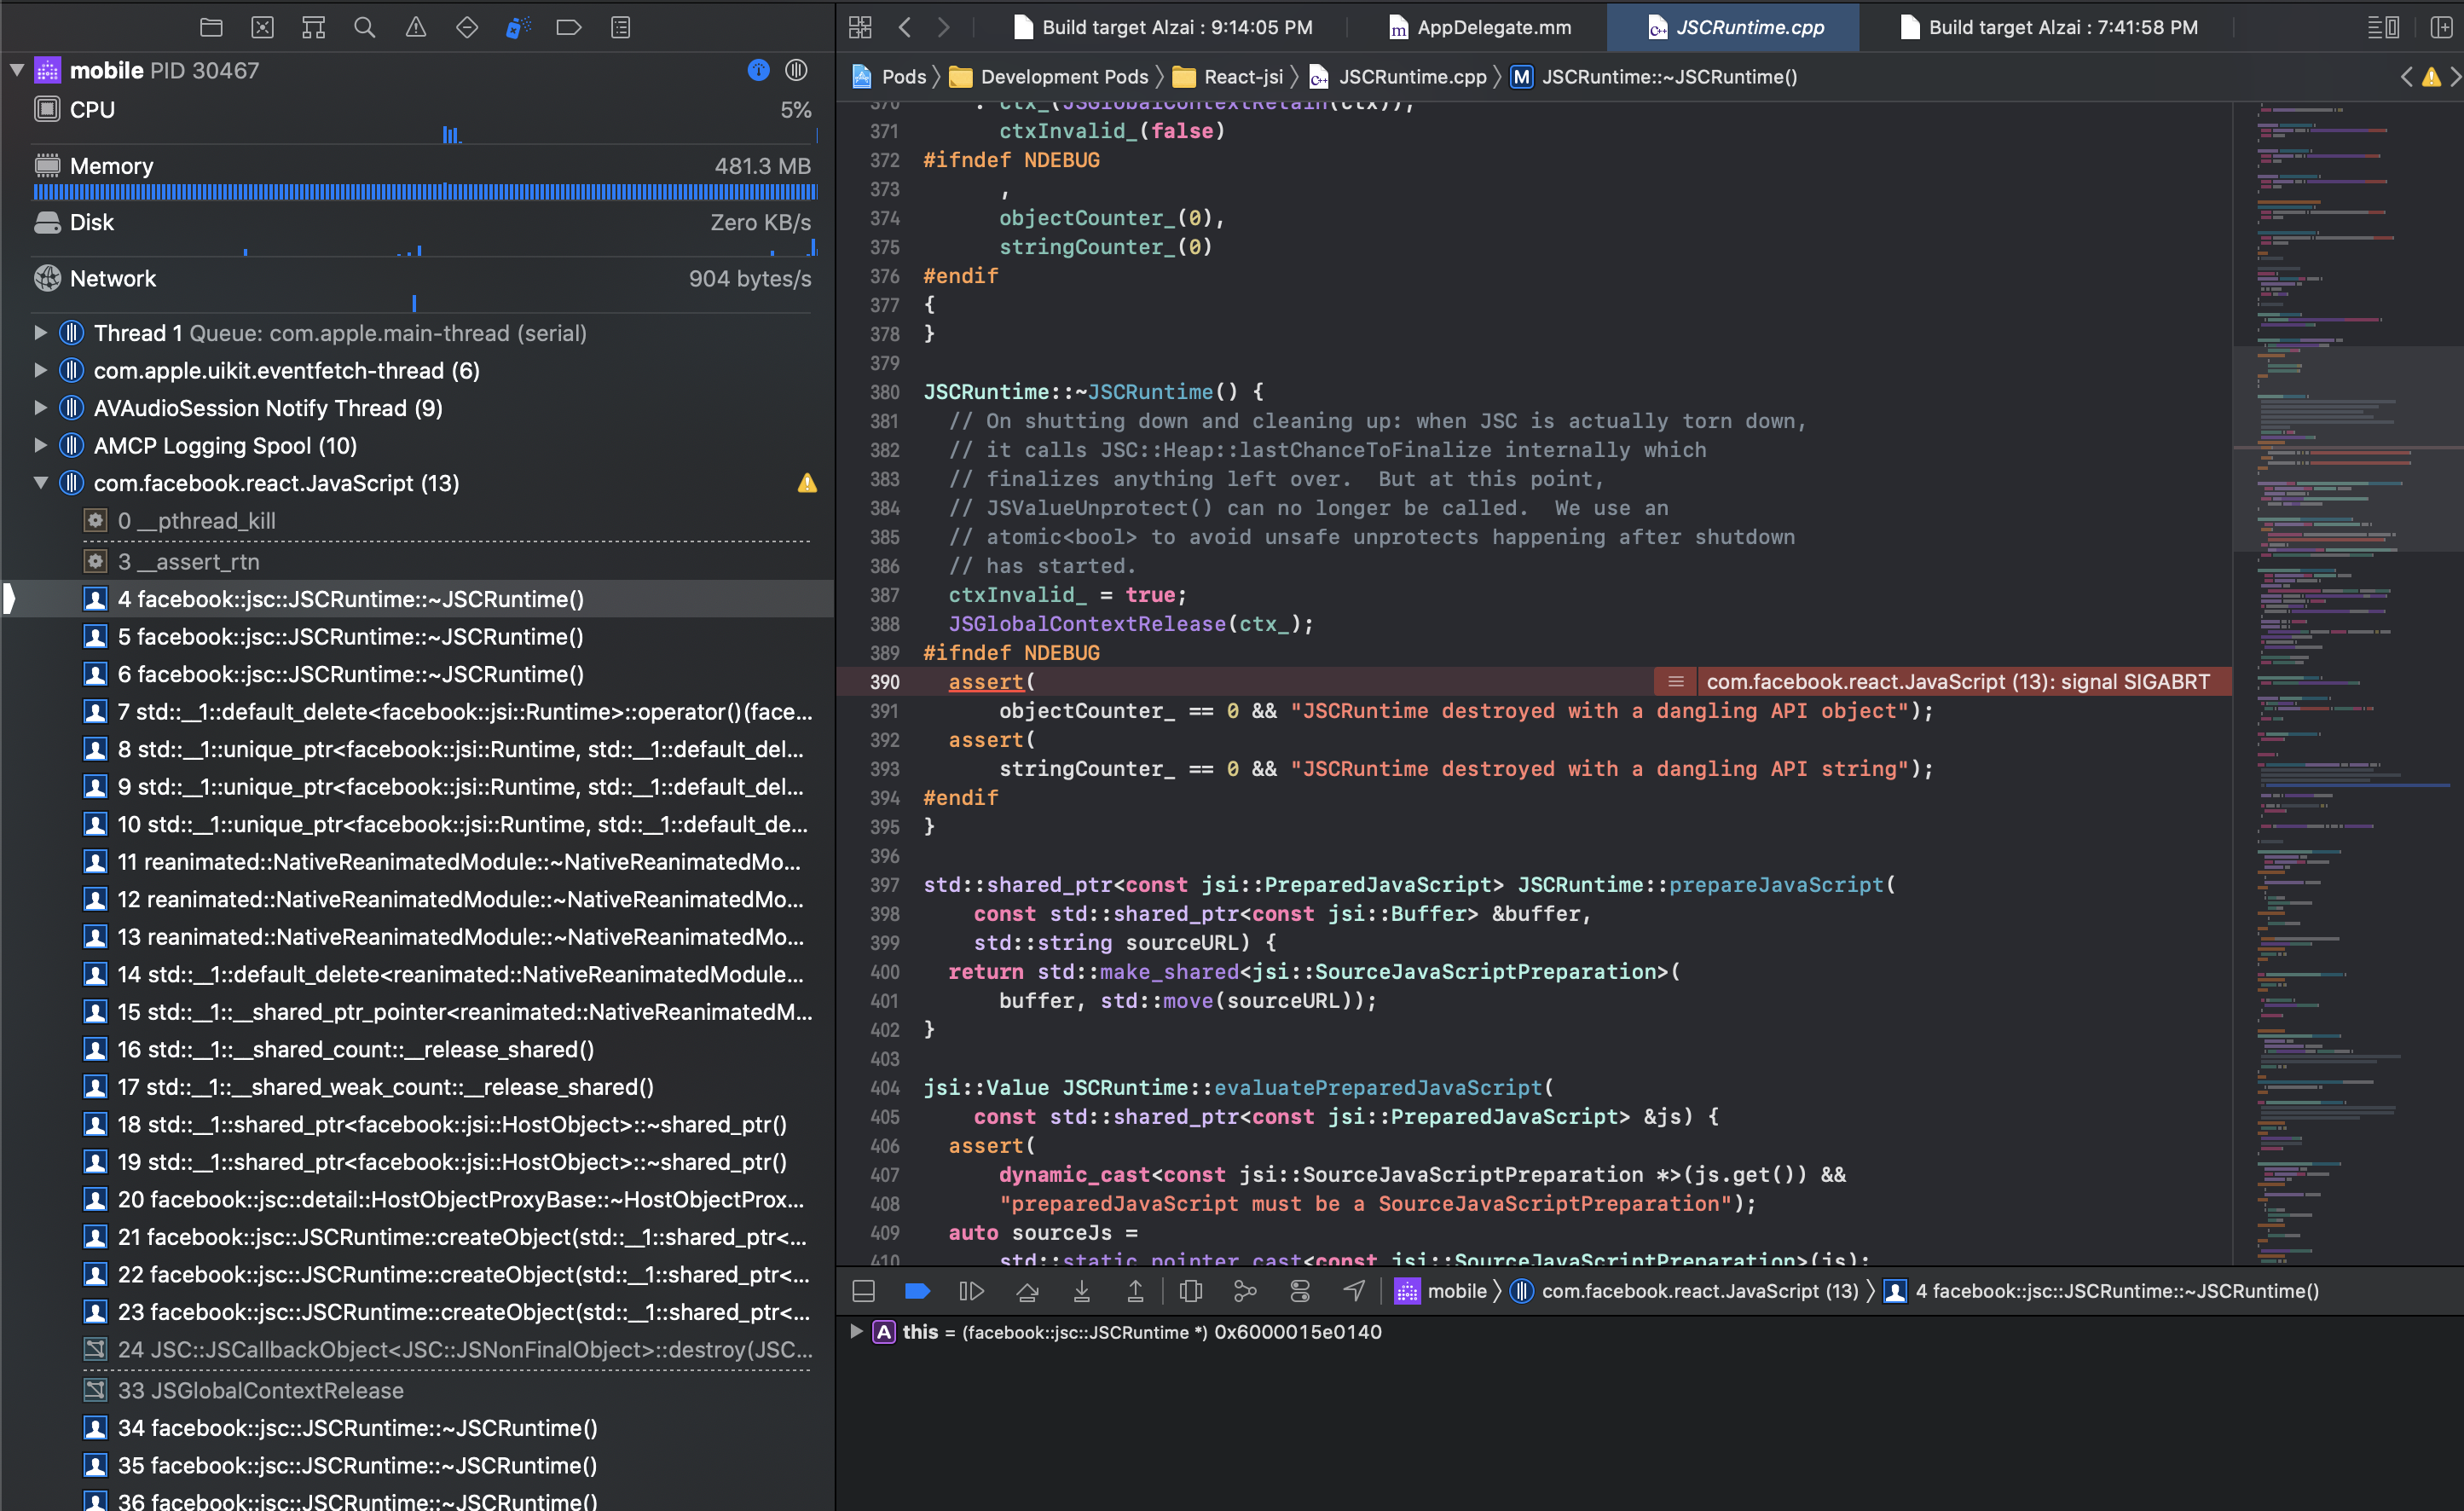Expand AMCP Logging Spool (10)
2464x1511 pixels.
coord(40,445)
